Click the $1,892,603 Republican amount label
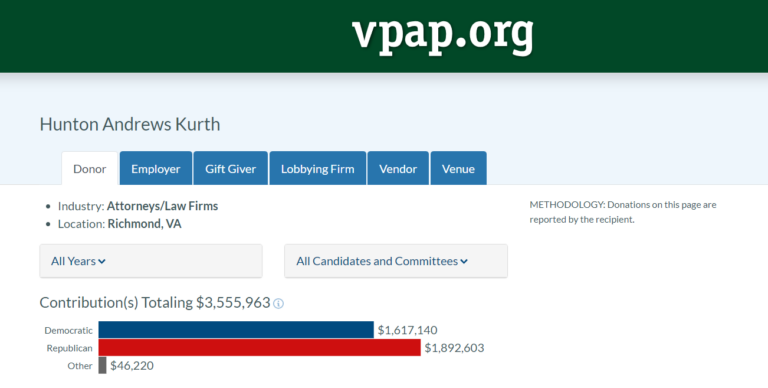This screenshot has height=388, width=768. (x=454, y=348)
